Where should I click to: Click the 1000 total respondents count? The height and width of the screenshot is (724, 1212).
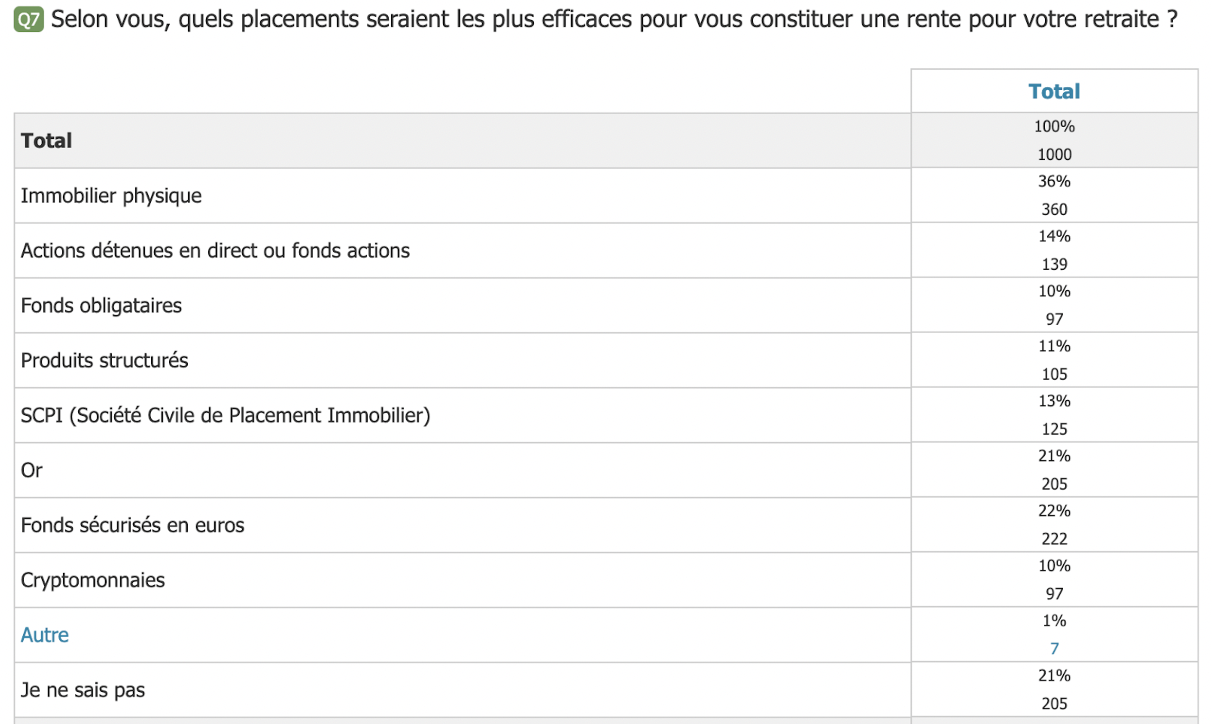point(1054,154)
